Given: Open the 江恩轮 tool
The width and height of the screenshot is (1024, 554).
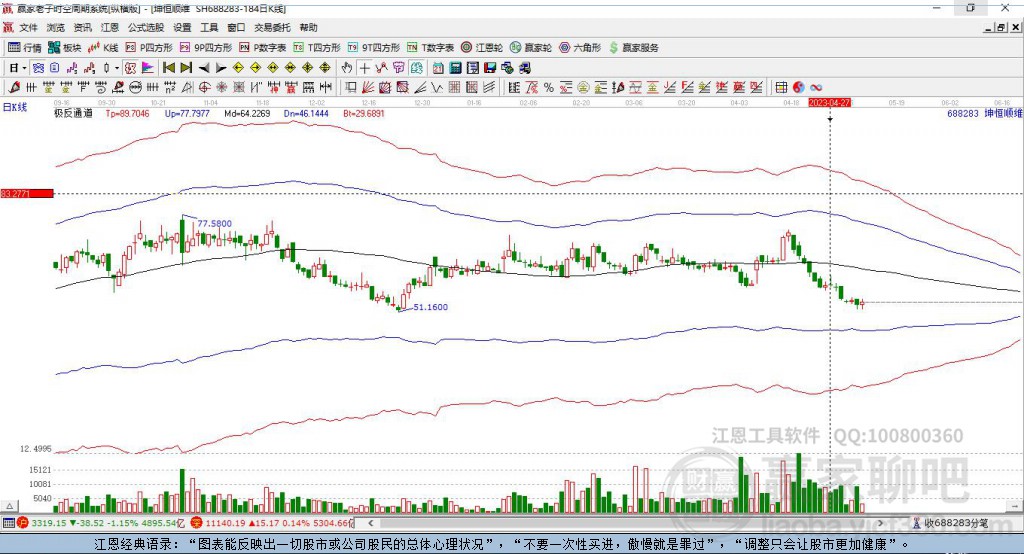Looking at the screenshot, I should (x=482, y=48).
